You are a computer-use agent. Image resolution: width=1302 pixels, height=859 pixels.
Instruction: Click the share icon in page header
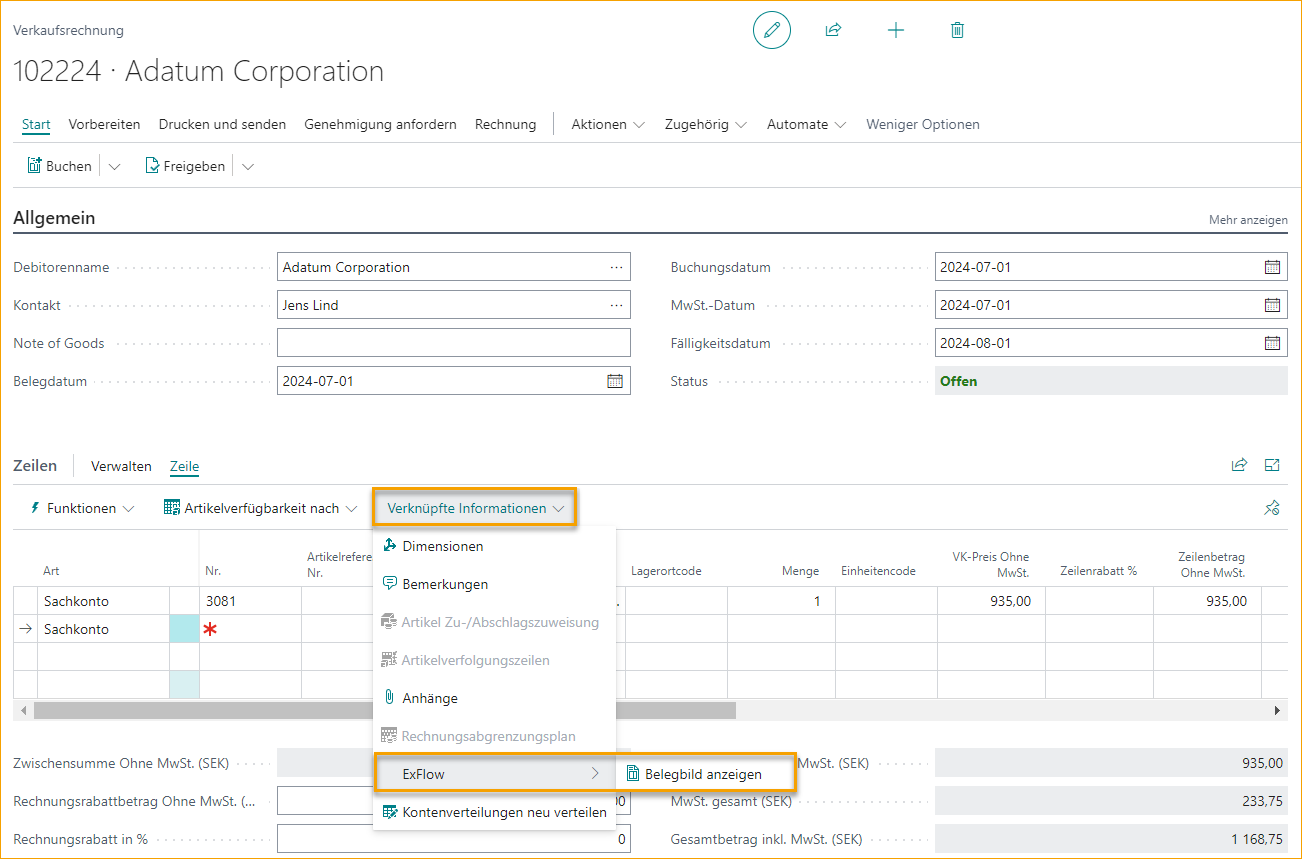pos(833,30)
